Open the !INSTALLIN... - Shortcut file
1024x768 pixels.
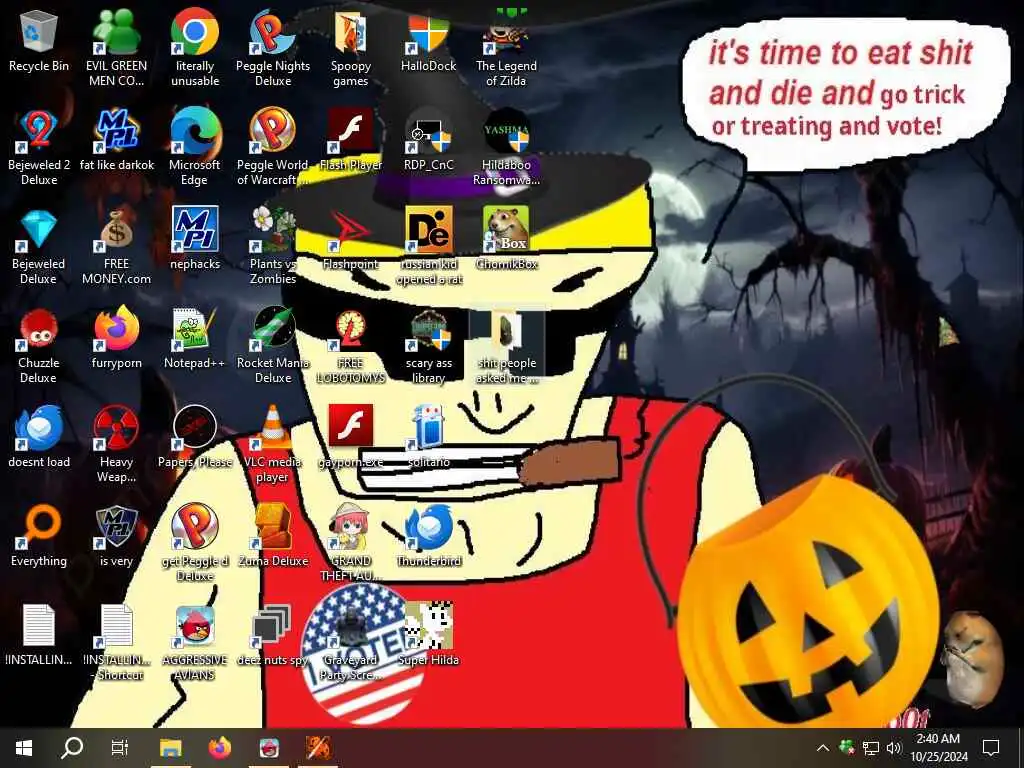click(116, 643)
